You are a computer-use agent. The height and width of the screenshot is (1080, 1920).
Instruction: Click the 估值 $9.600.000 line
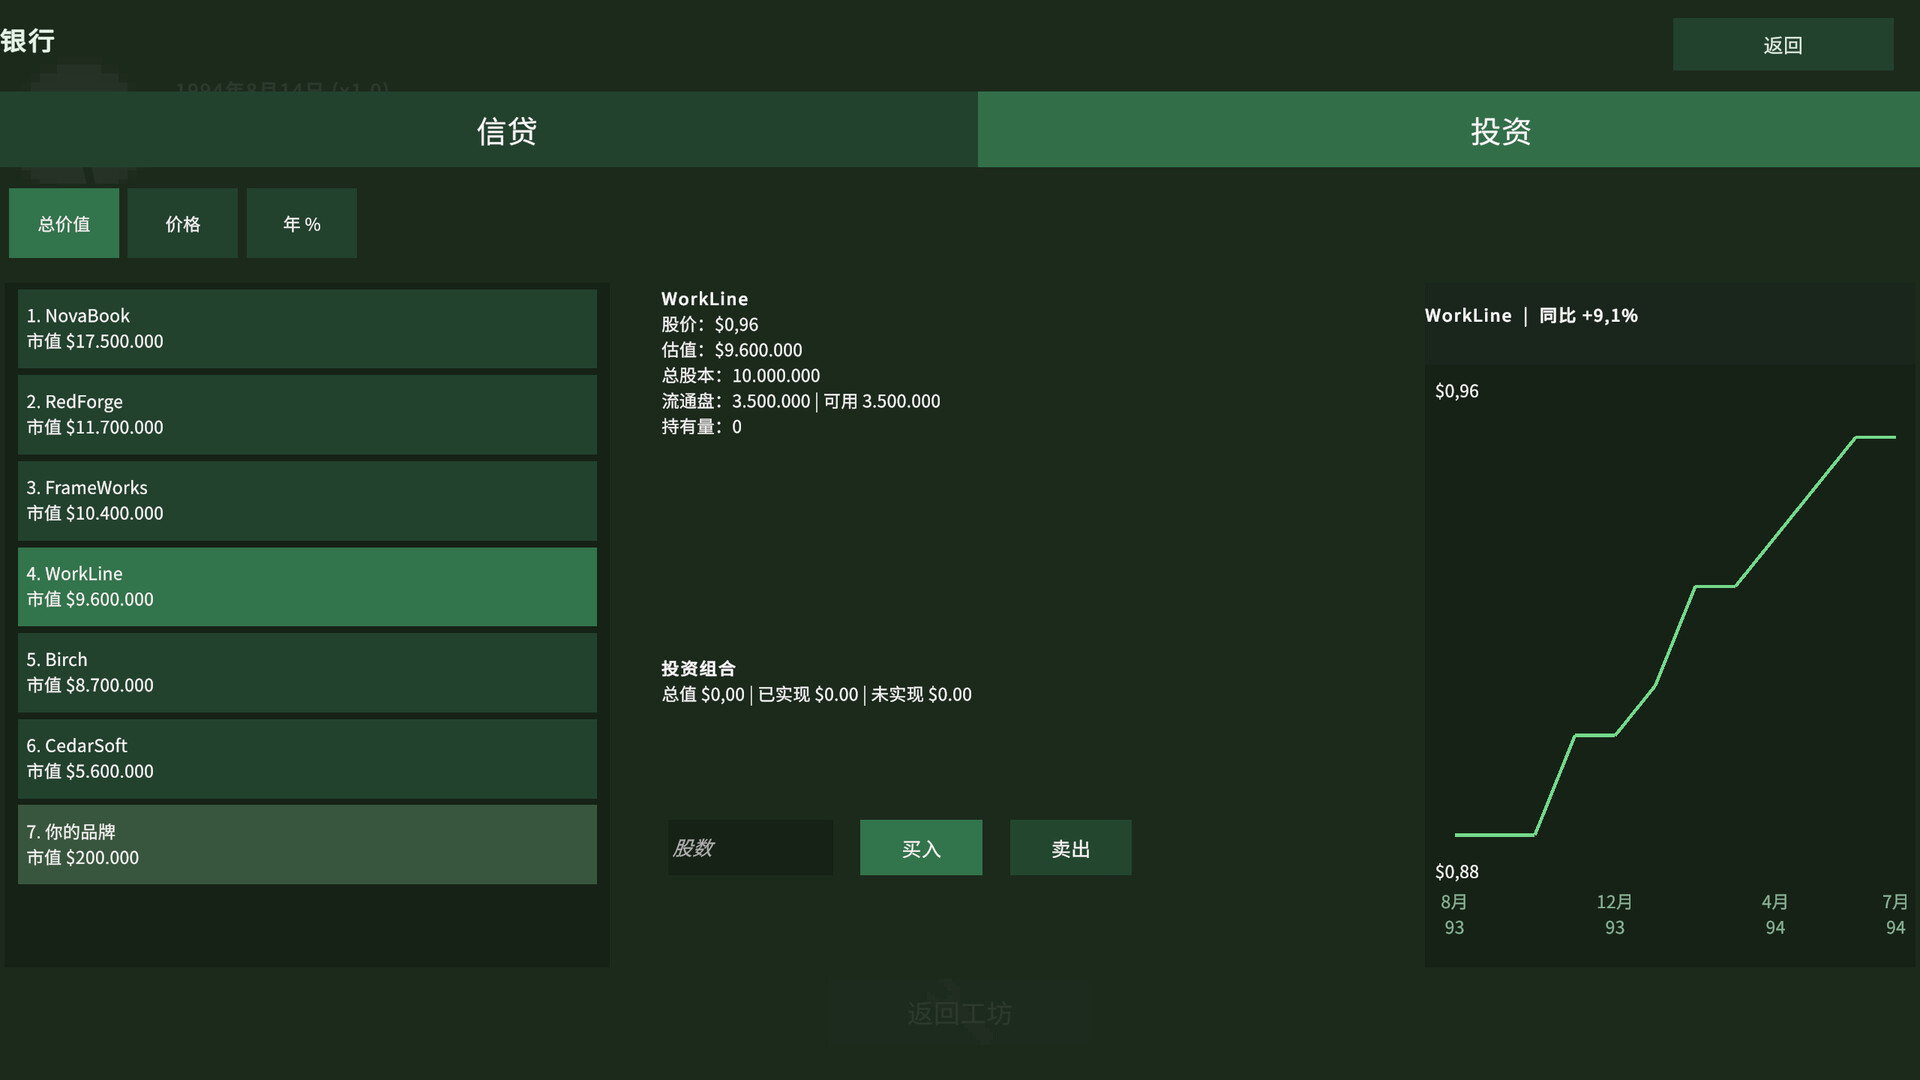[x=732, y=350]
